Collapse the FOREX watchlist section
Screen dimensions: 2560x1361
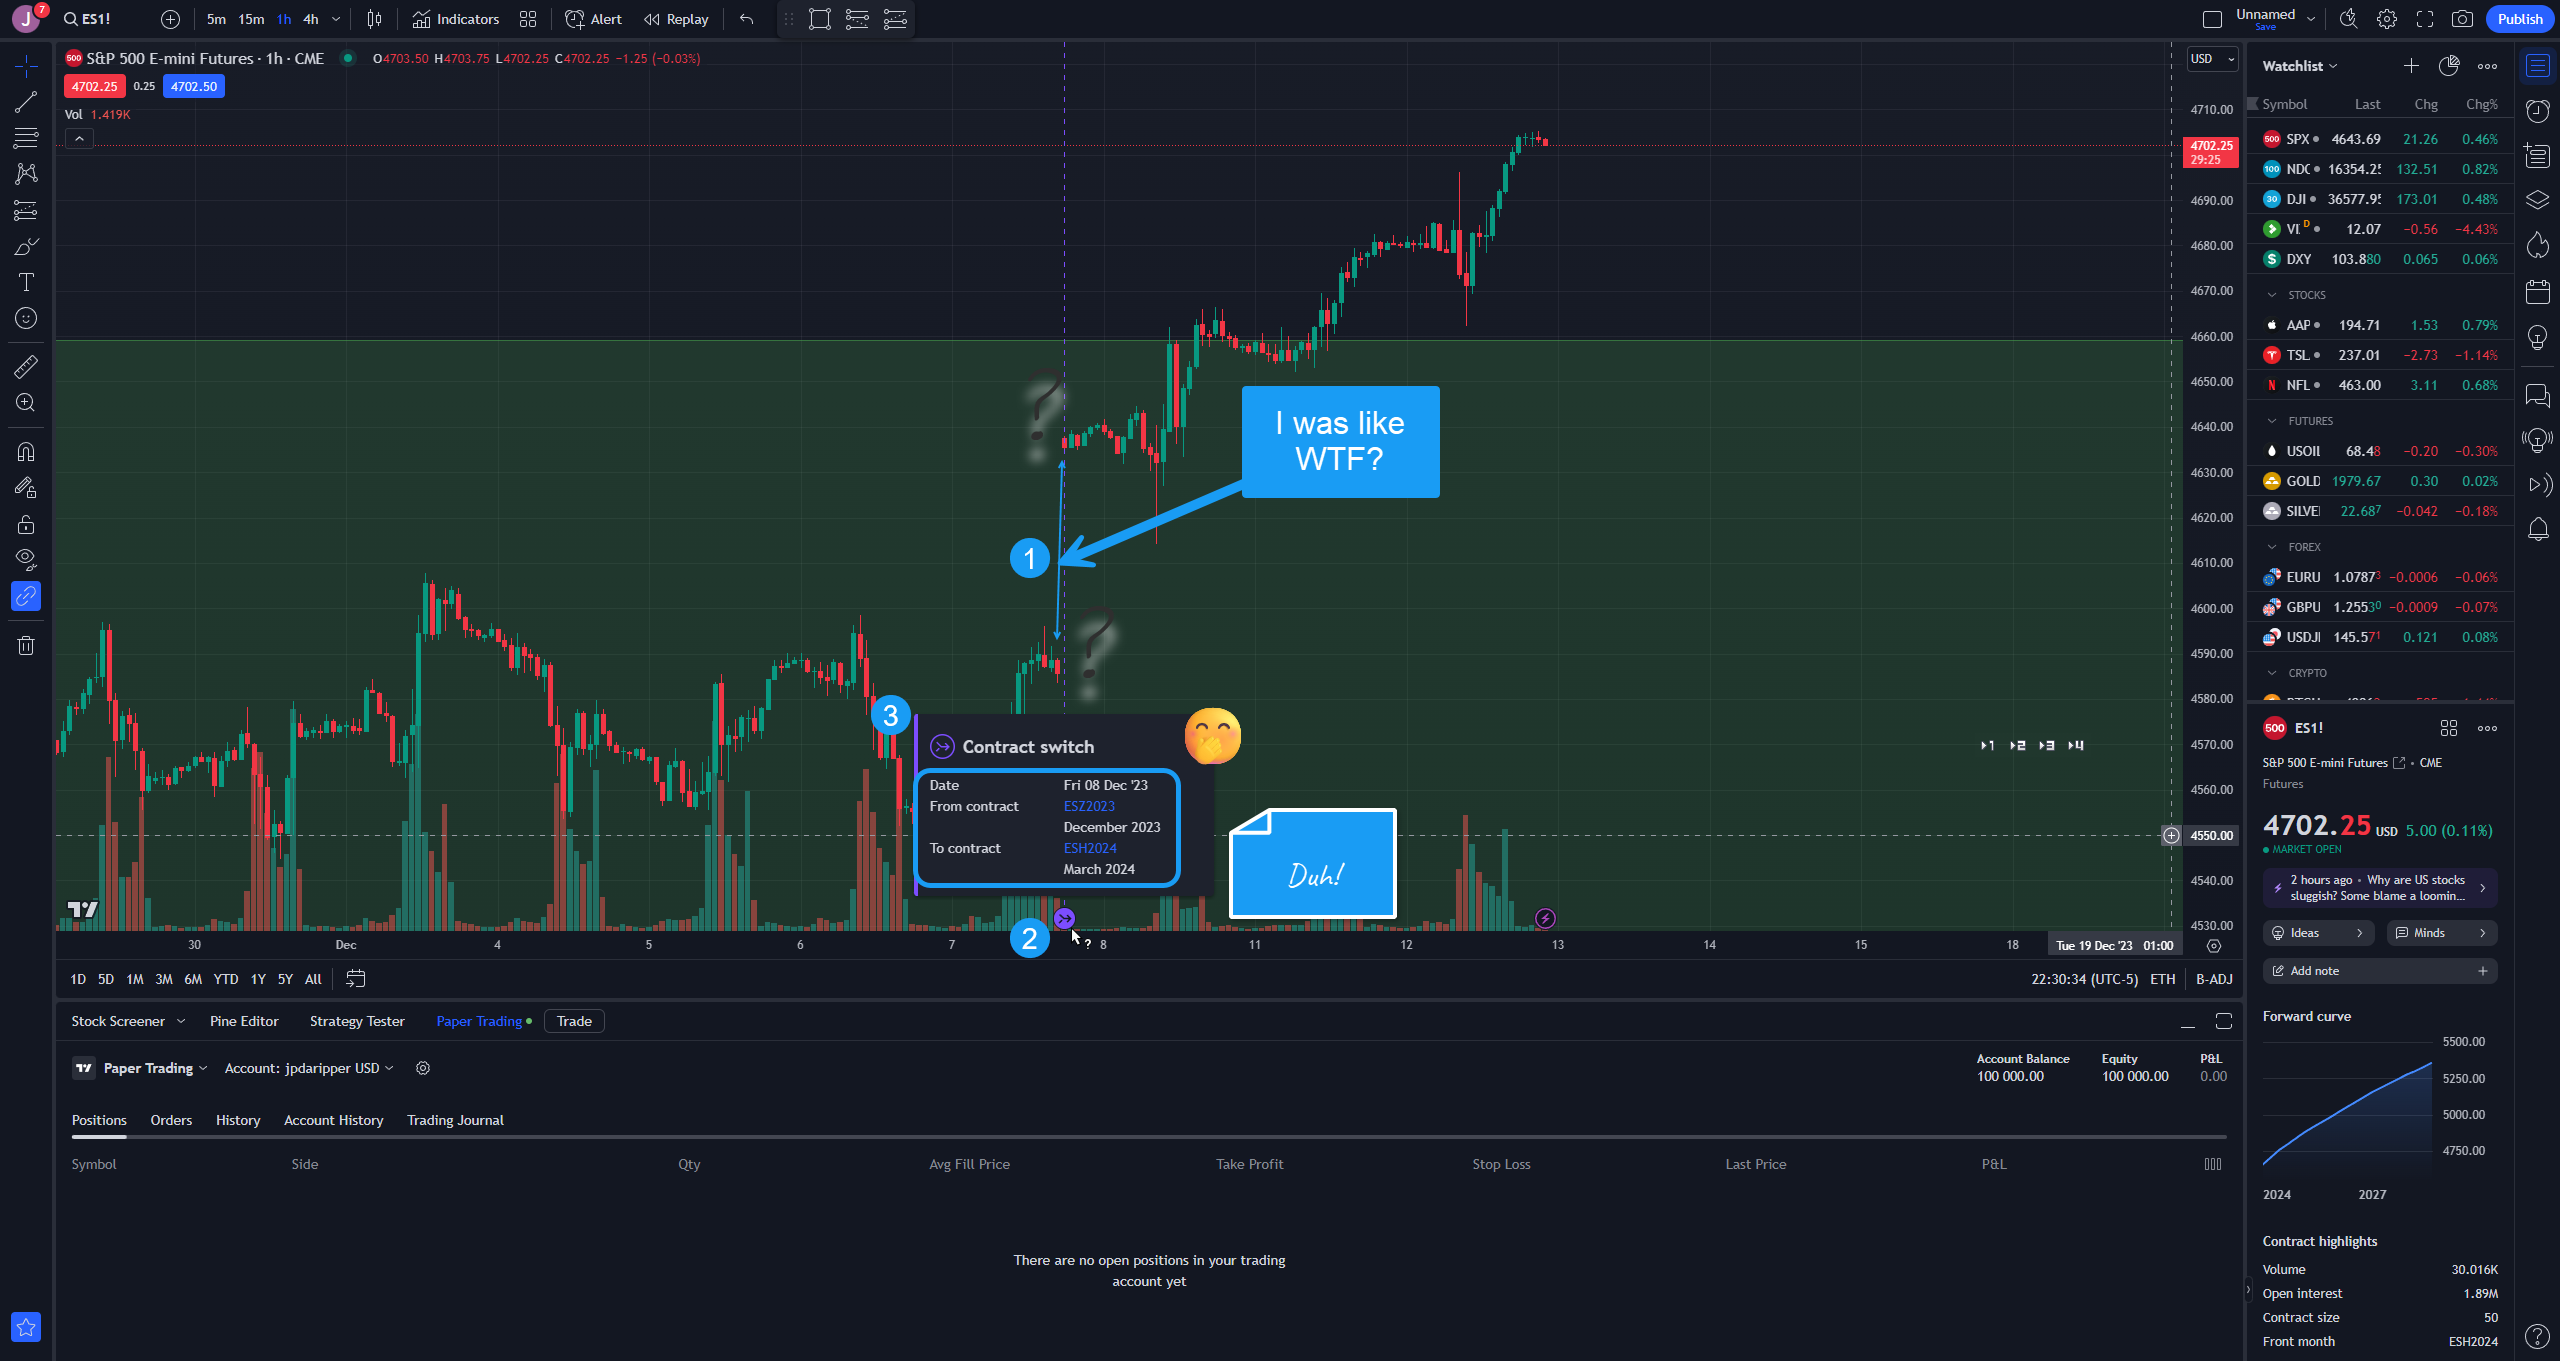pos(2272,547)
